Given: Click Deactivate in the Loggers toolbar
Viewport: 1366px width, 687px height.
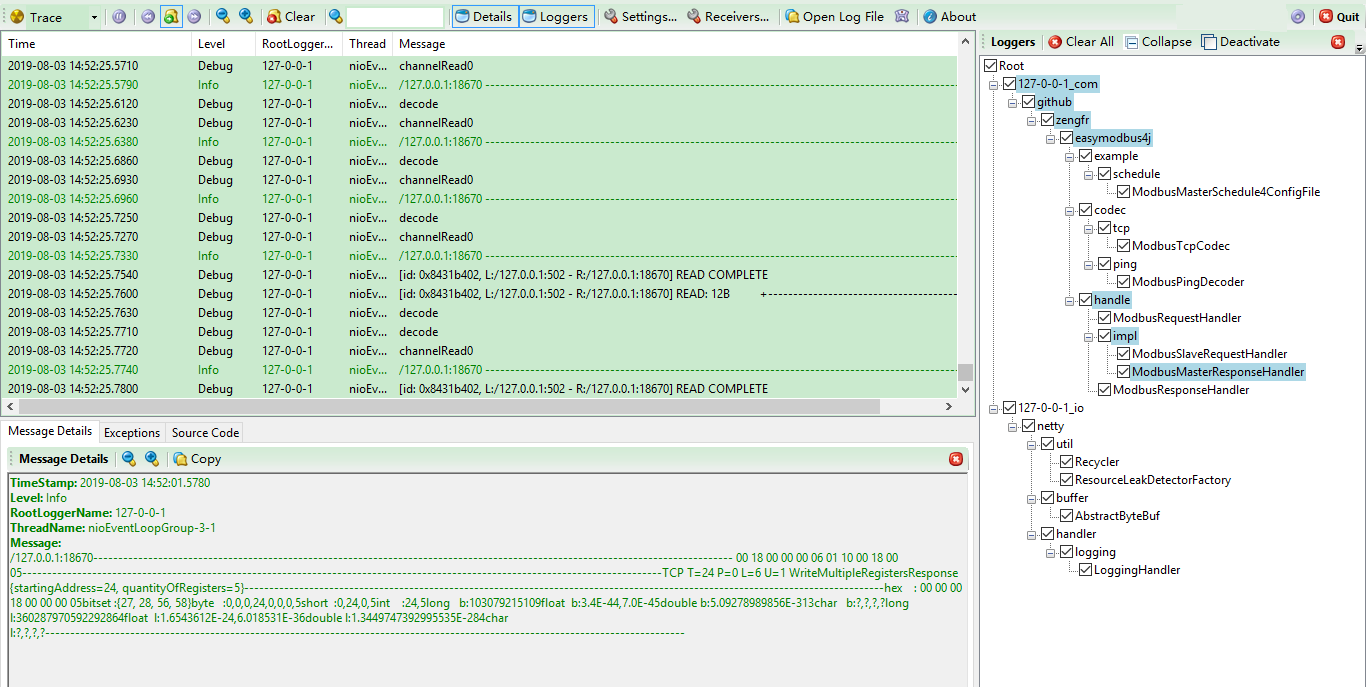Looking at the screenshot, I should (1241, 42).
